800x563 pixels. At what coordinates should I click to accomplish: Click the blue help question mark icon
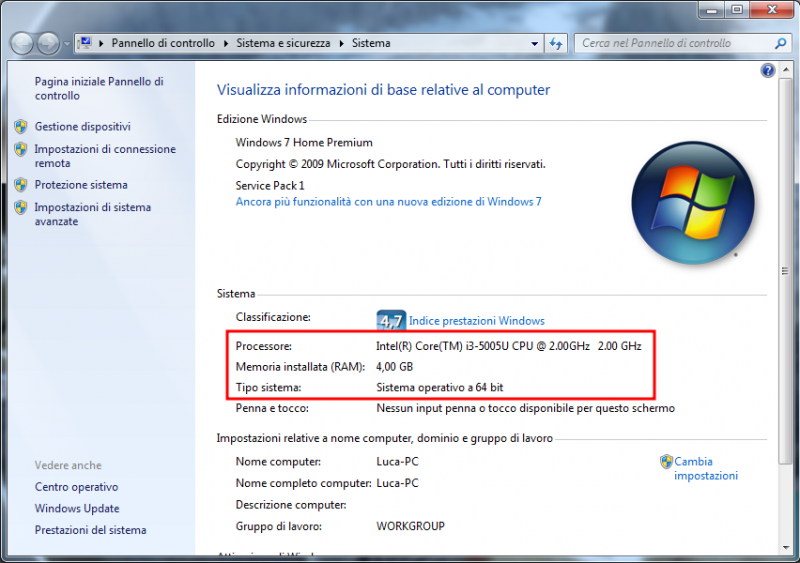[768, 70]
